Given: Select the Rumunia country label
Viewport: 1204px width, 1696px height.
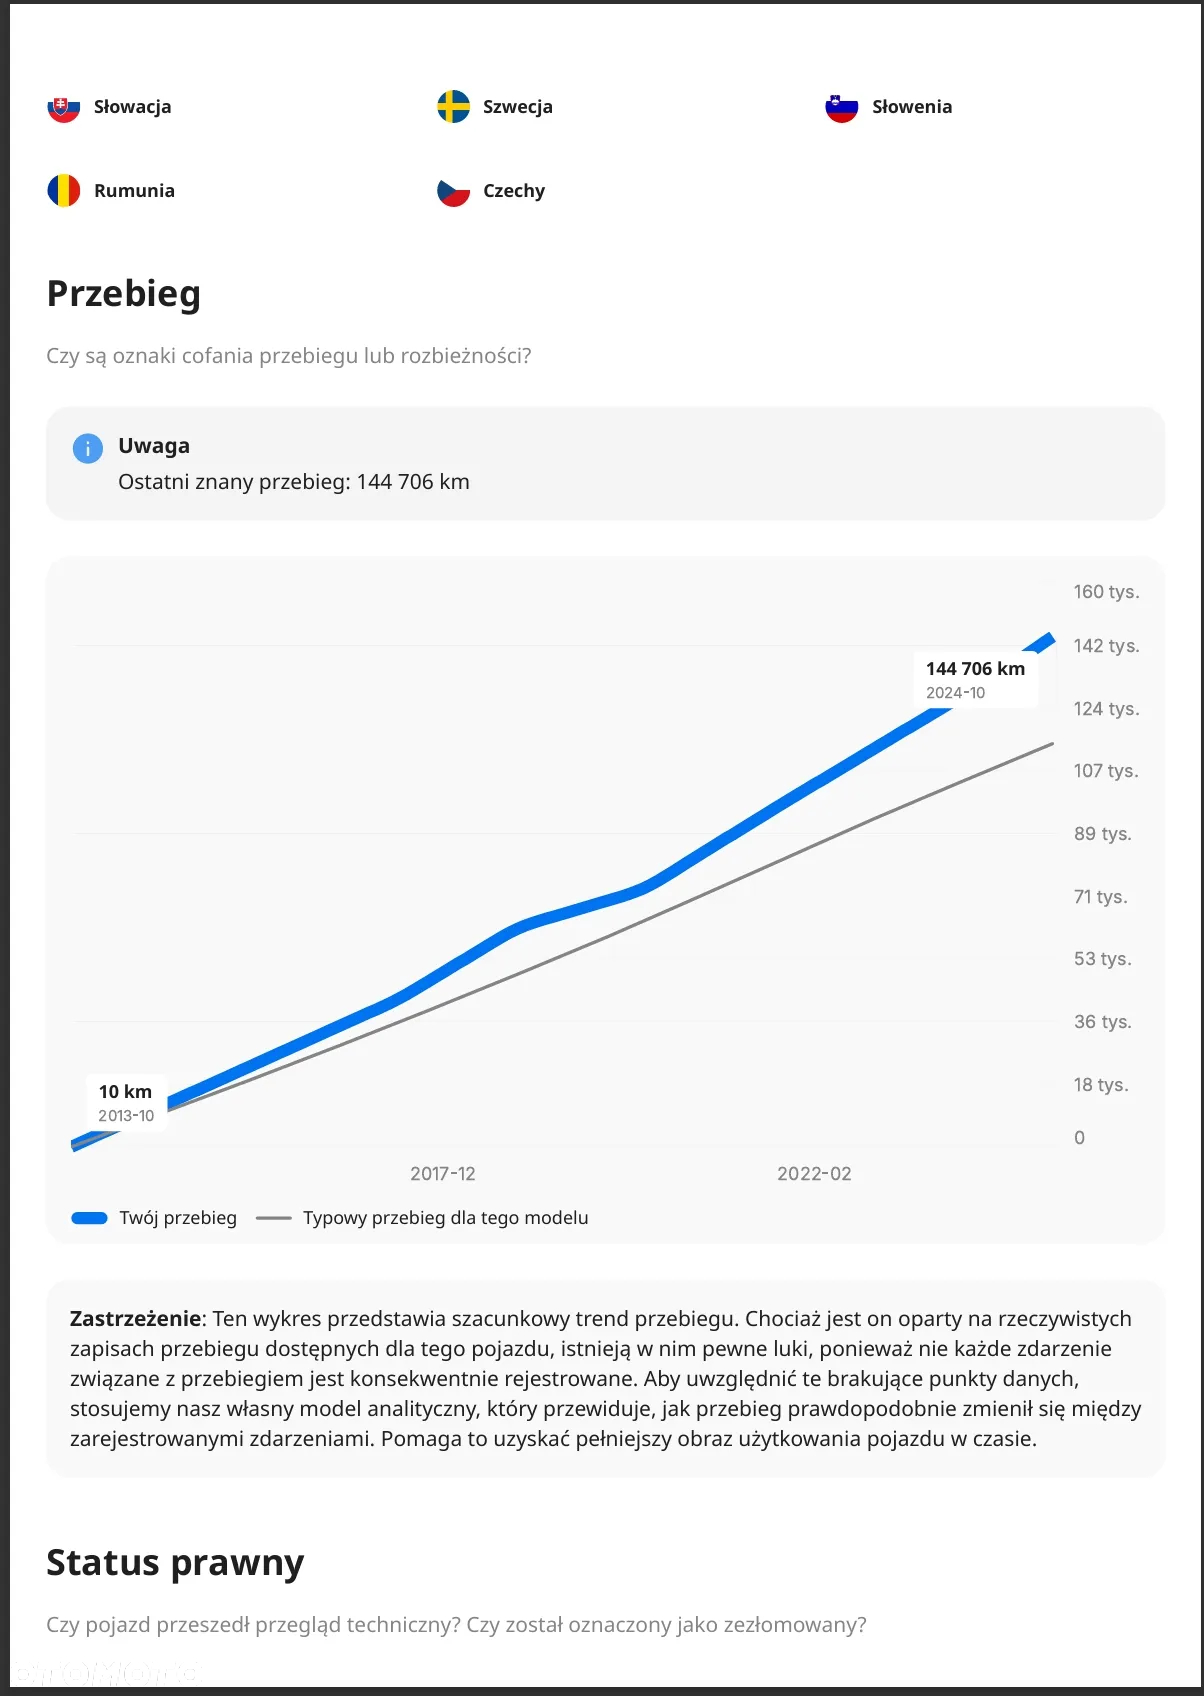Looking at the screenshot, I should 134,191.
